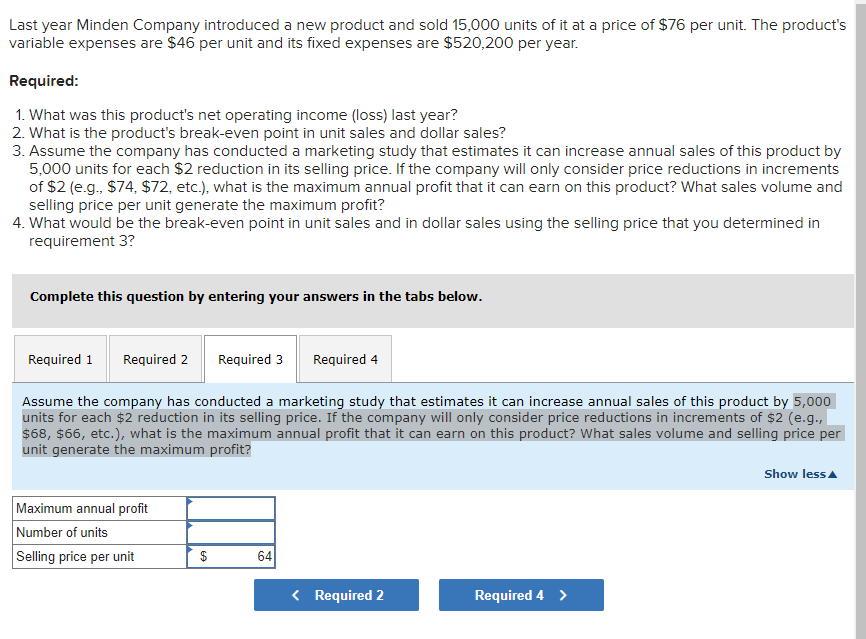Click the vertical scrollbar on right edge
The width and height of the screenshot is (866, 639).
(860, 300)
